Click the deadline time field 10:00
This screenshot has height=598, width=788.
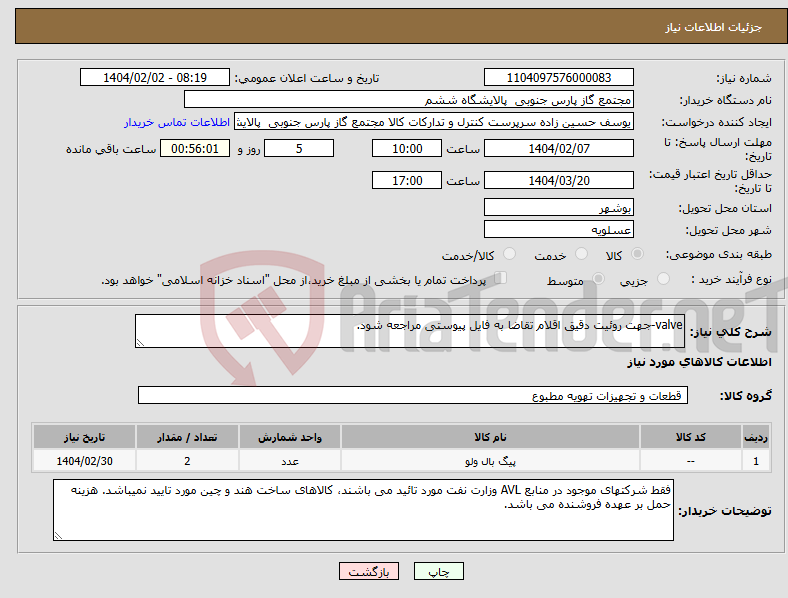point(407,149)
